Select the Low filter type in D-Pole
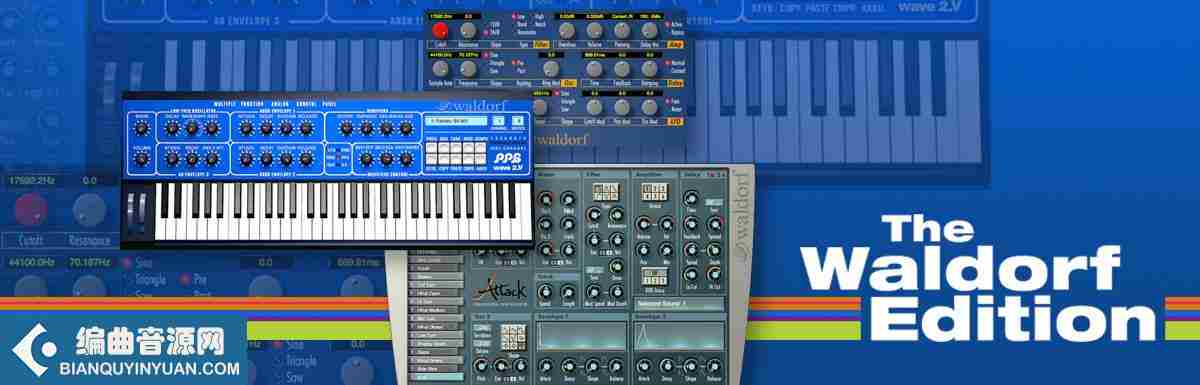This screenshot has width=1200, height=385. 519,16
